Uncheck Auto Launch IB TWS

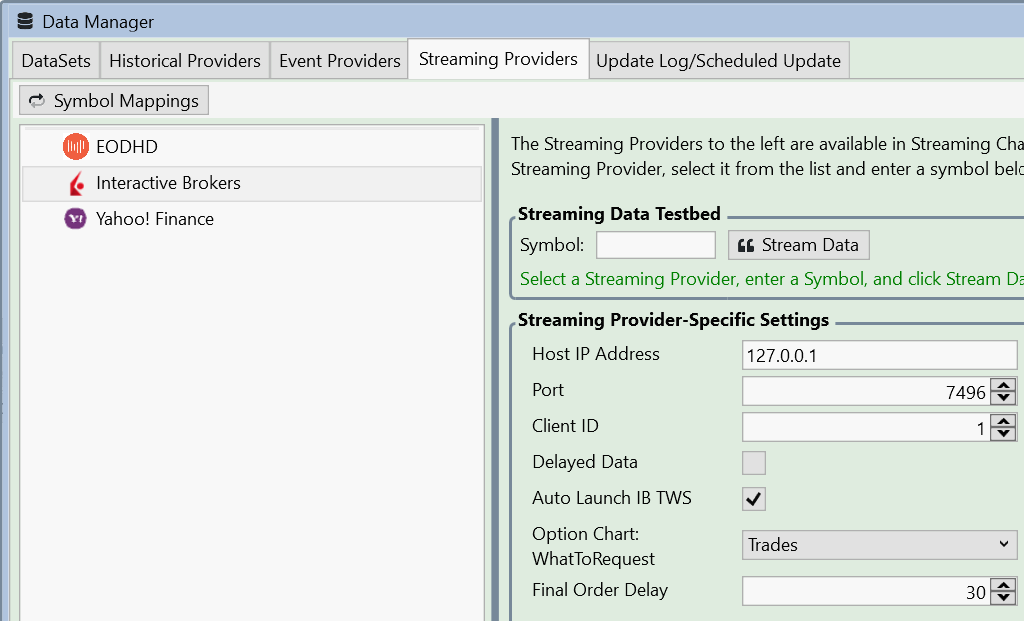pyautogui.click(x=754, y=498)
